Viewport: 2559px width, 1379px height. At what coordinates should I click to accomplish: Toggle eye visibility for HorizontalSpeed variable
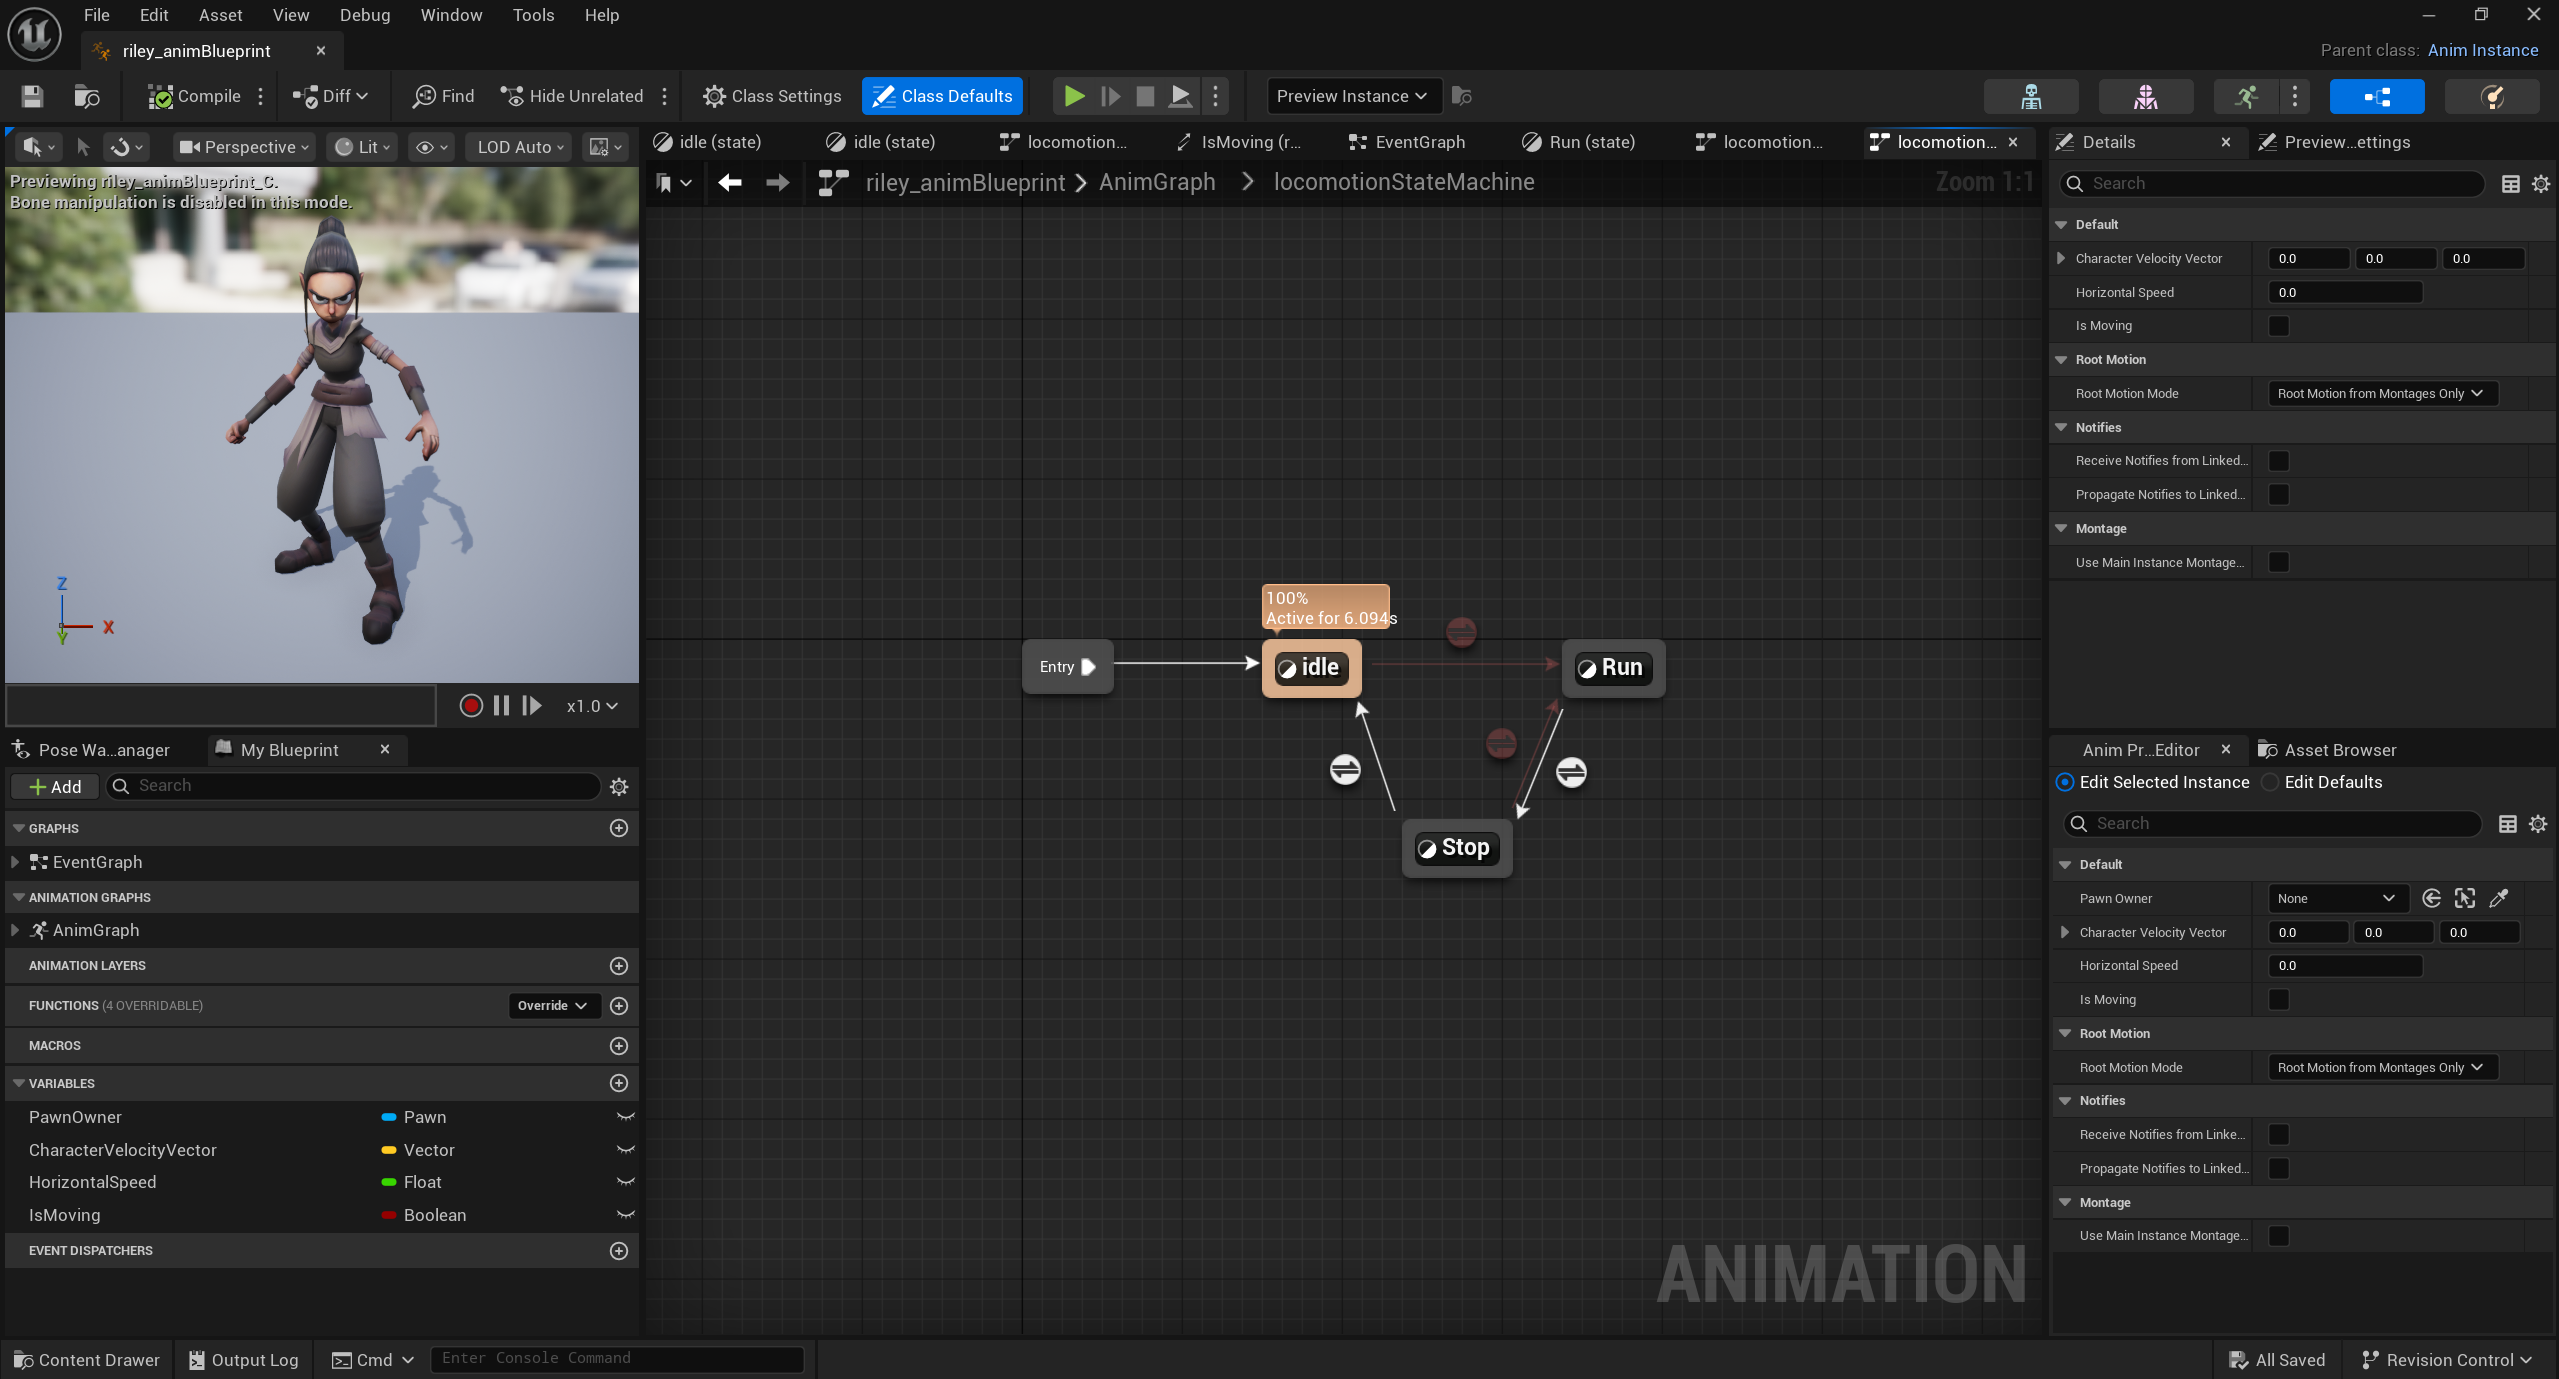[626, 1182]
